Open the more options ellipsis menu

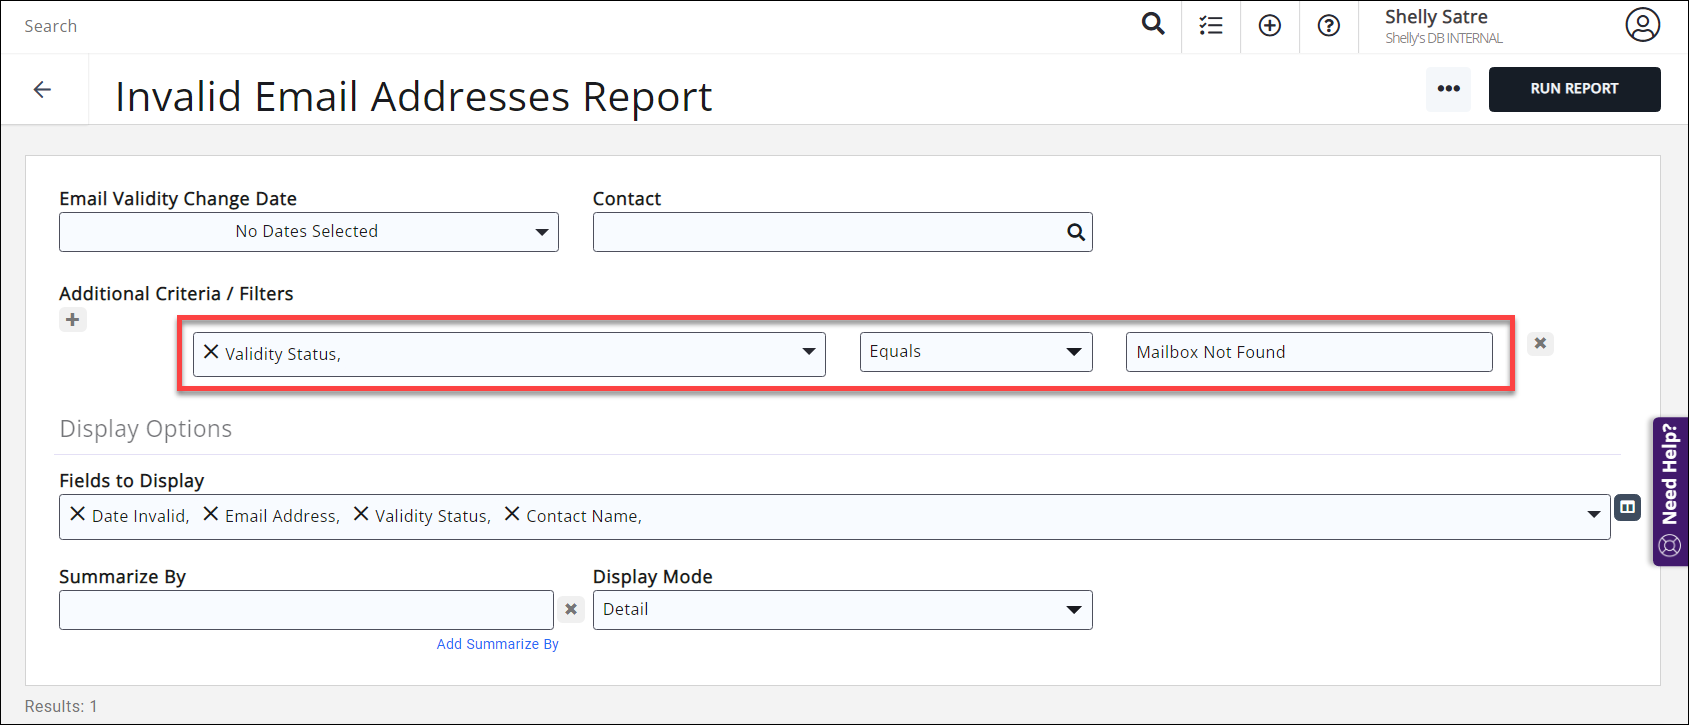1448,89
